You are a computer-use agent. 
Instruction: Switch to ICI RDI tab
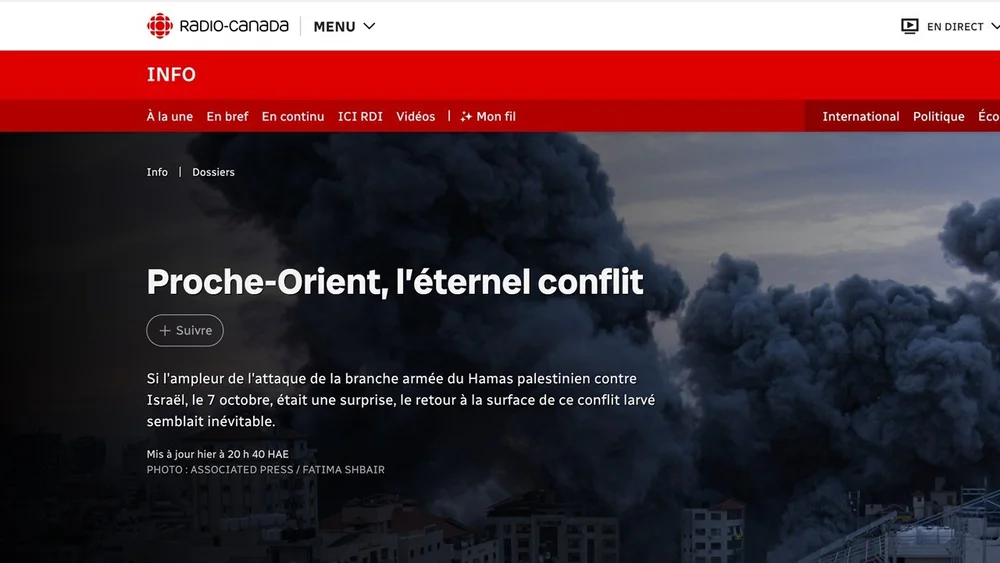(x=360, y=117)
